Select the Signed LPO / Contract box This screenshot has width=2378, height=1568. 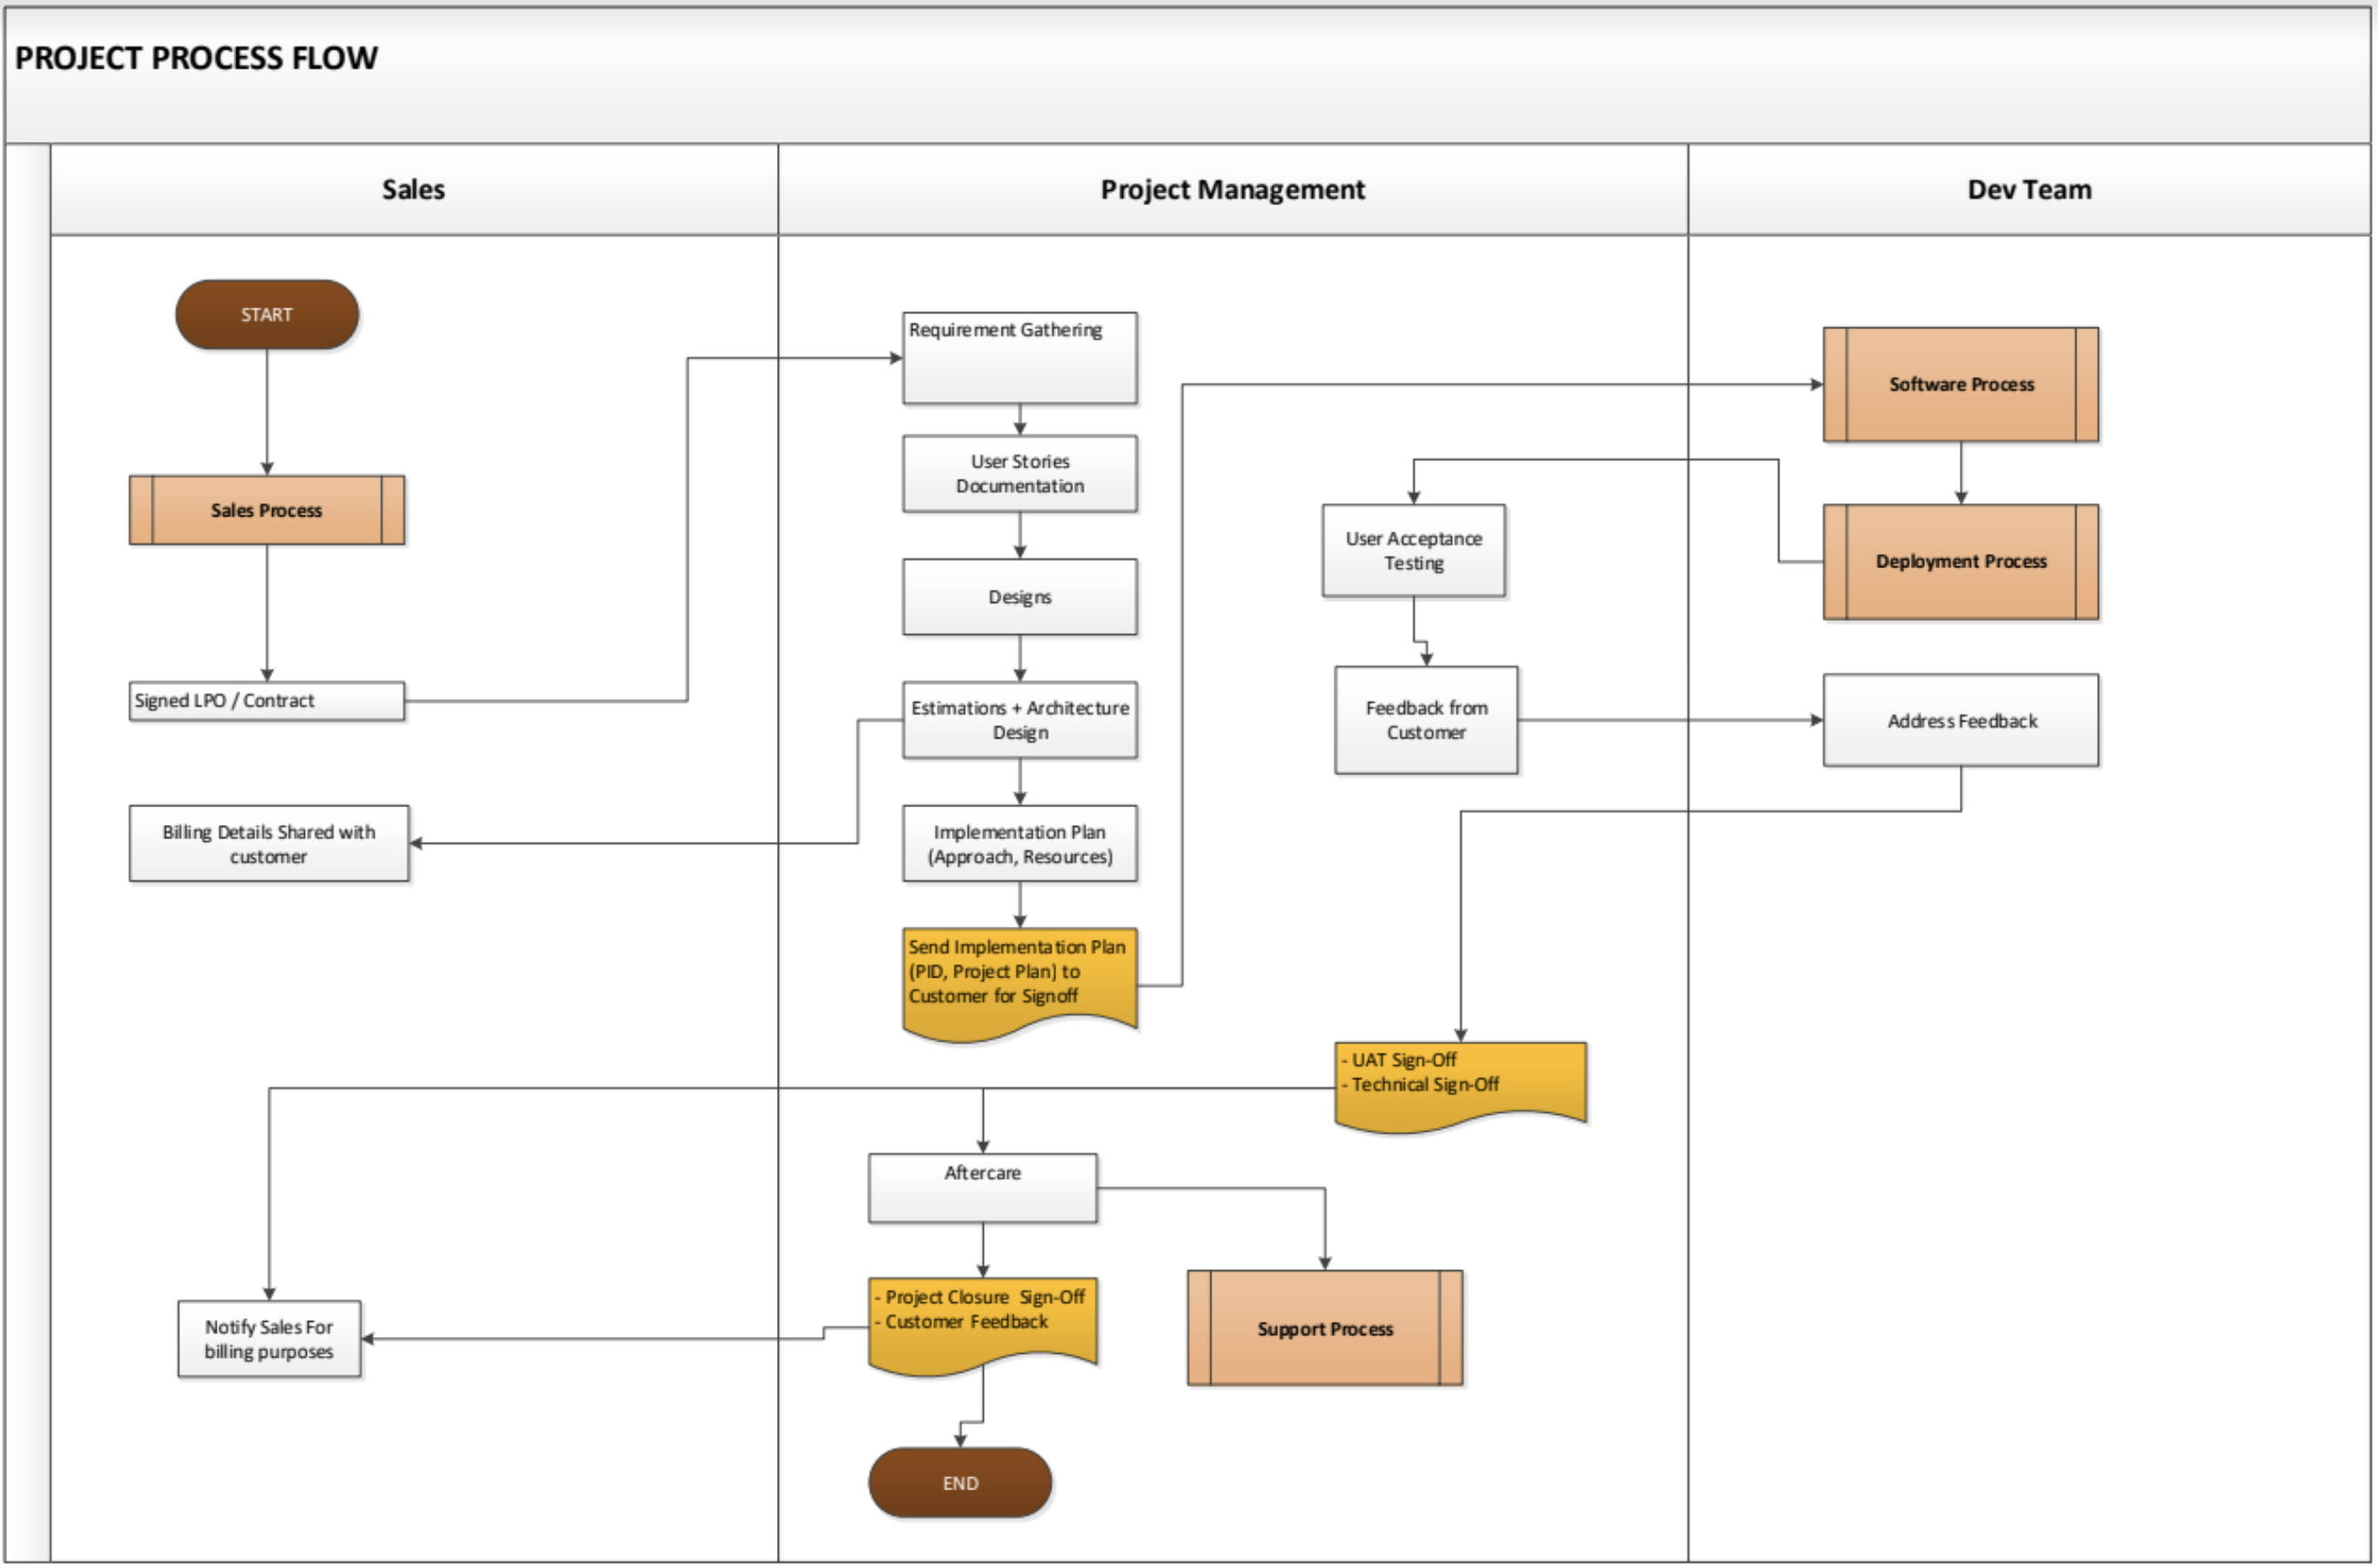coord(267,701)
